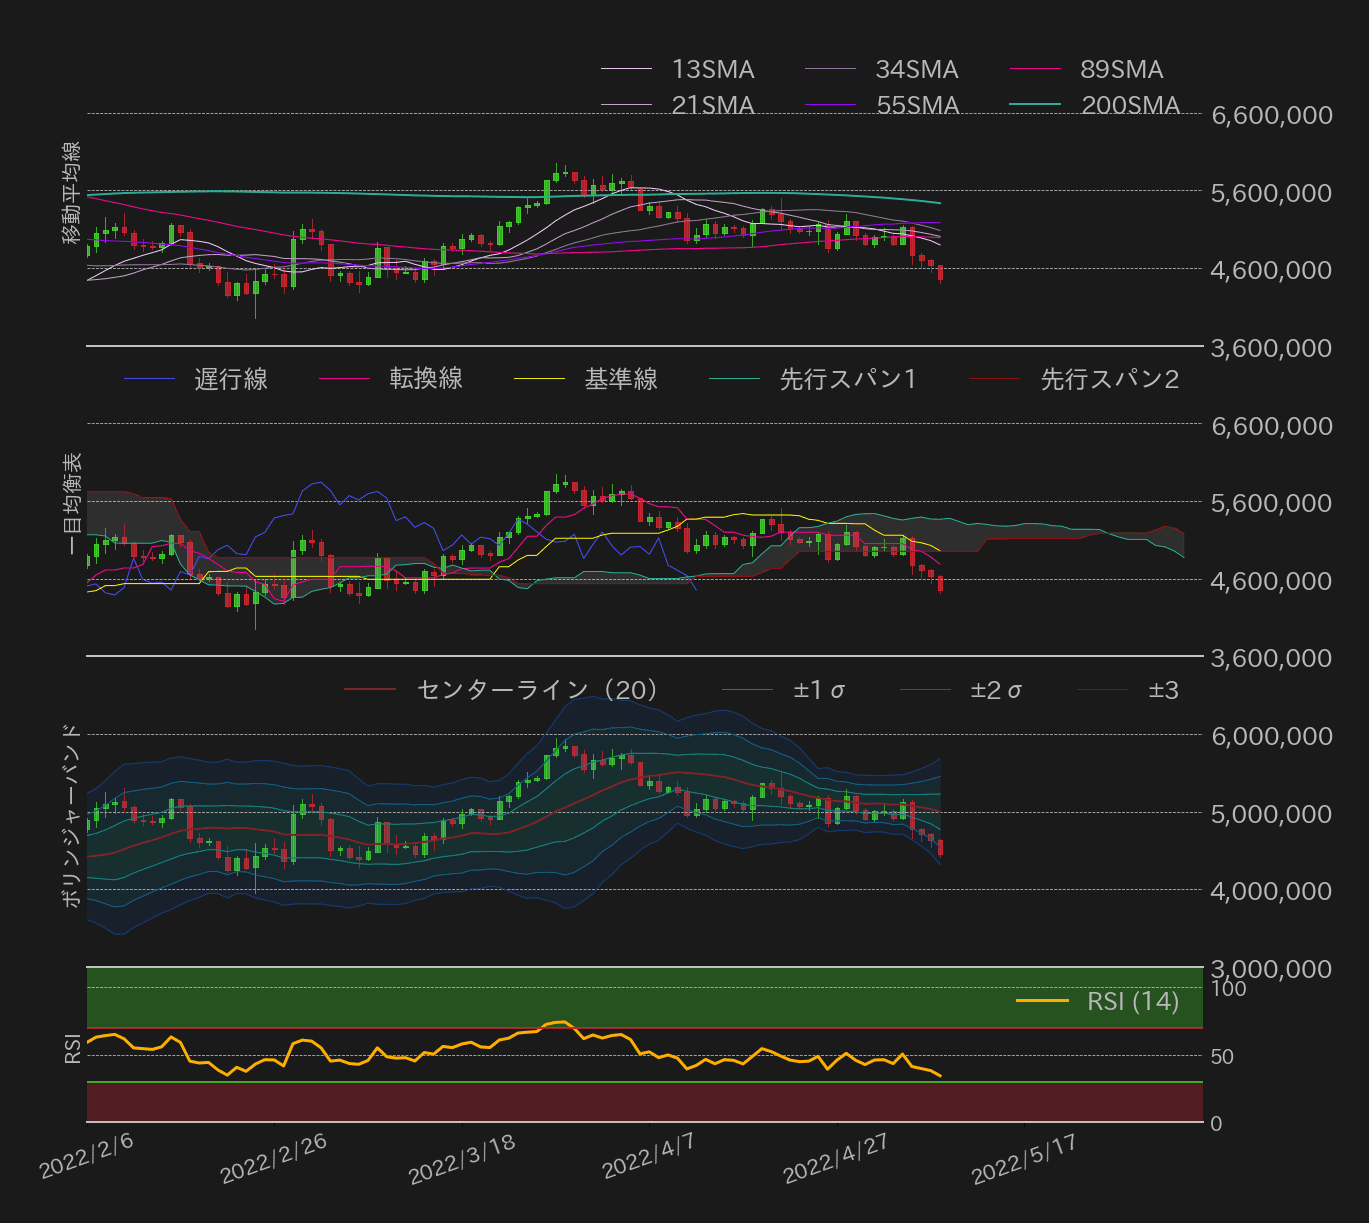Click the 先行スパン1 green line icon
Screen dimensions: 1369x1223
pos(737,379)
